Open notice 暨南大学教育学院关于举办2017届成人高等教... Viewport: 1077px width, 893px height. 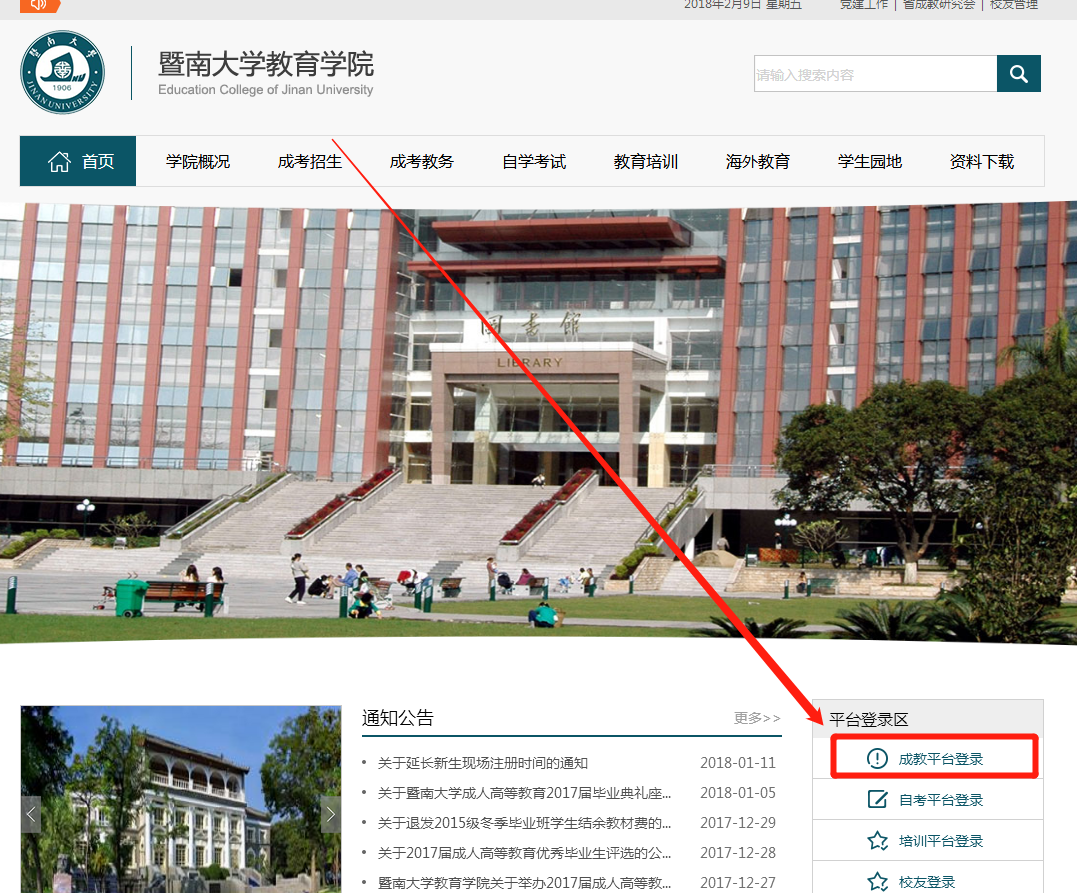[x=524, y=883]
